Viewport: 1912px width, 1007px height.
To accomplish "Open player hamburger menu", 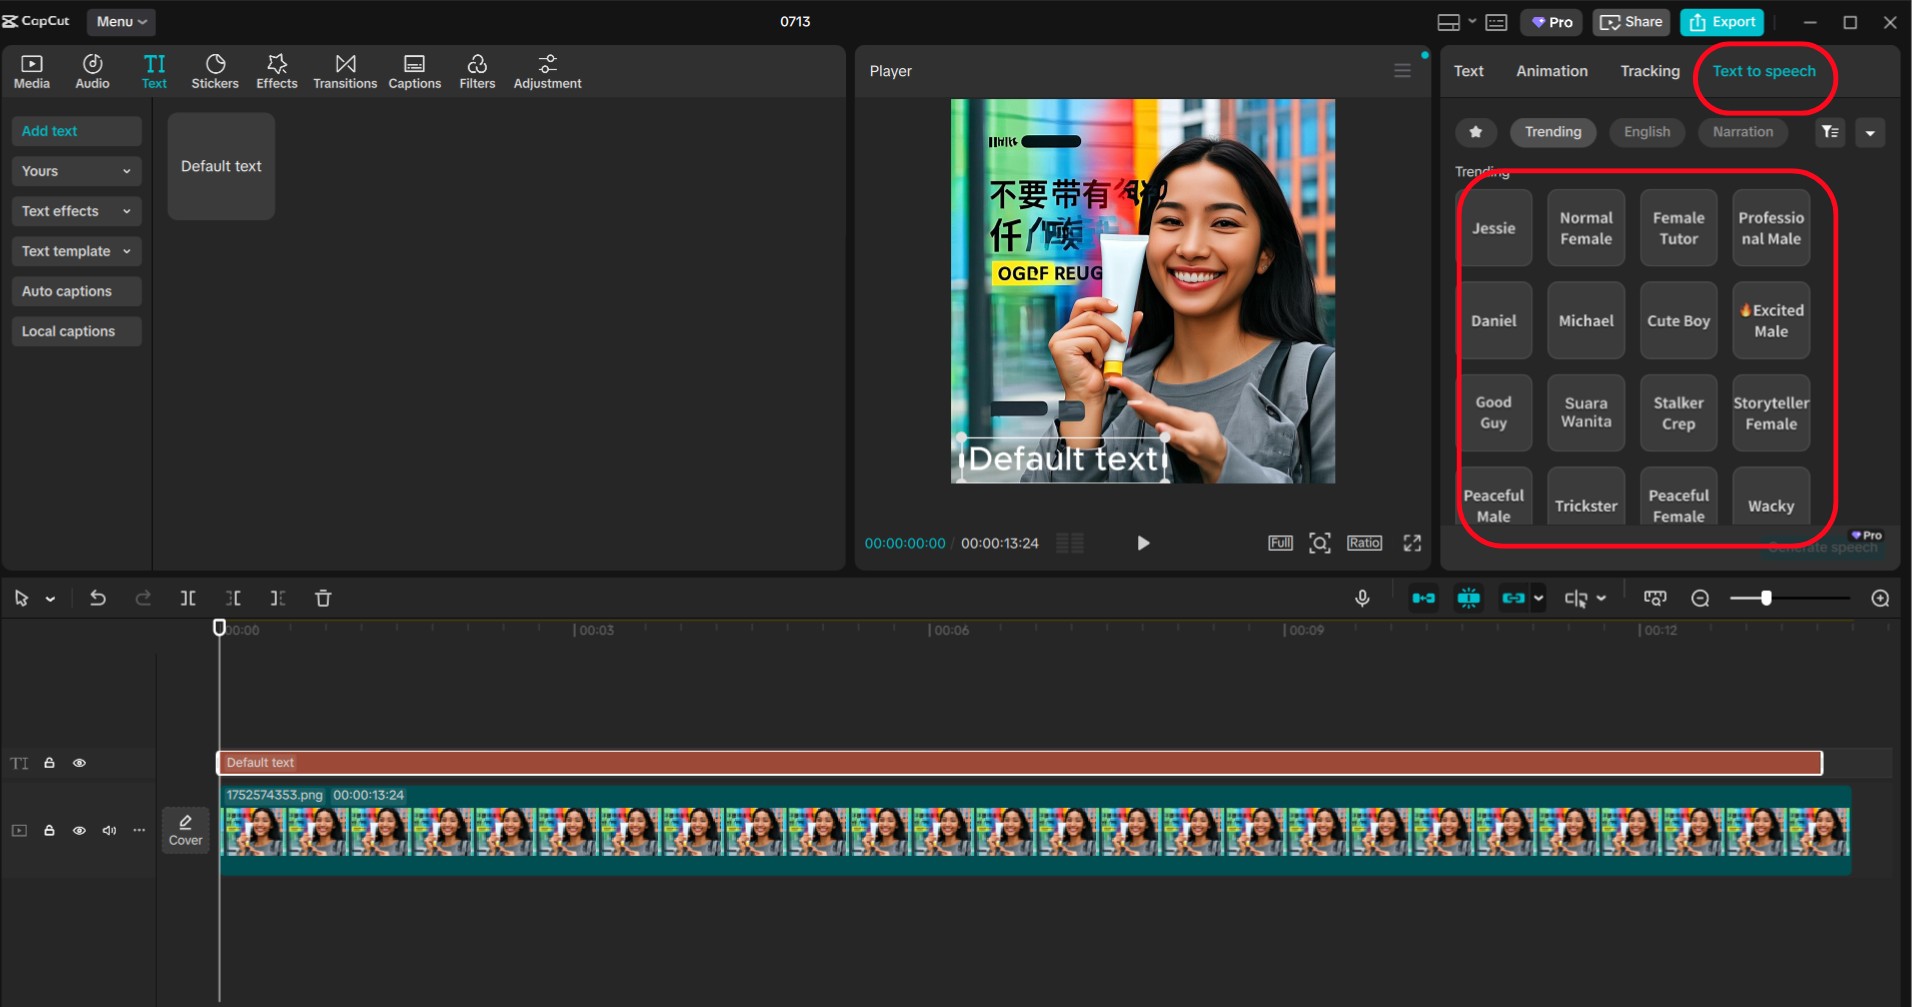I will [x=1402, y=71].
